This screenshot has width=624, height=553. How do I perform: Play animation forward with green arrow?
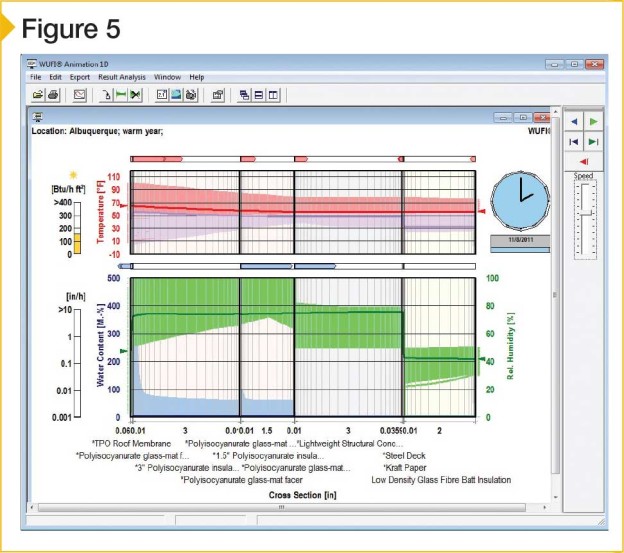[593, 121]
